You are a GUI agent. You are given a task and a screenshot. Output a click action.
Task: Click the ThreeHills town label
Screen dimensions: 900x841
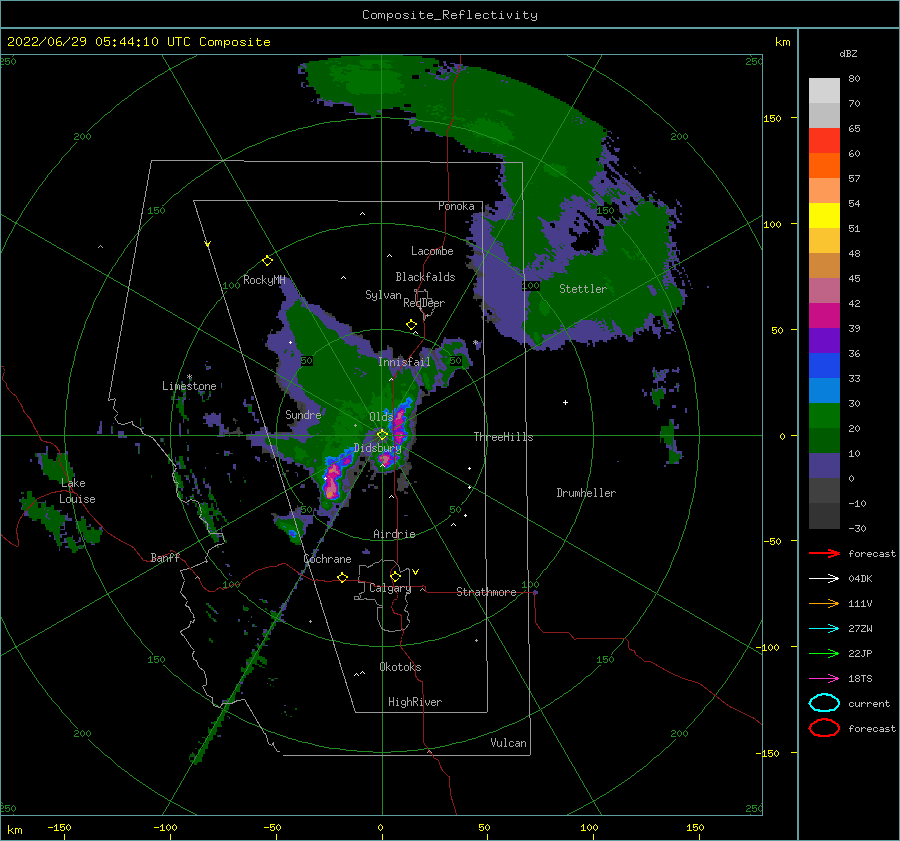point(503,437)
